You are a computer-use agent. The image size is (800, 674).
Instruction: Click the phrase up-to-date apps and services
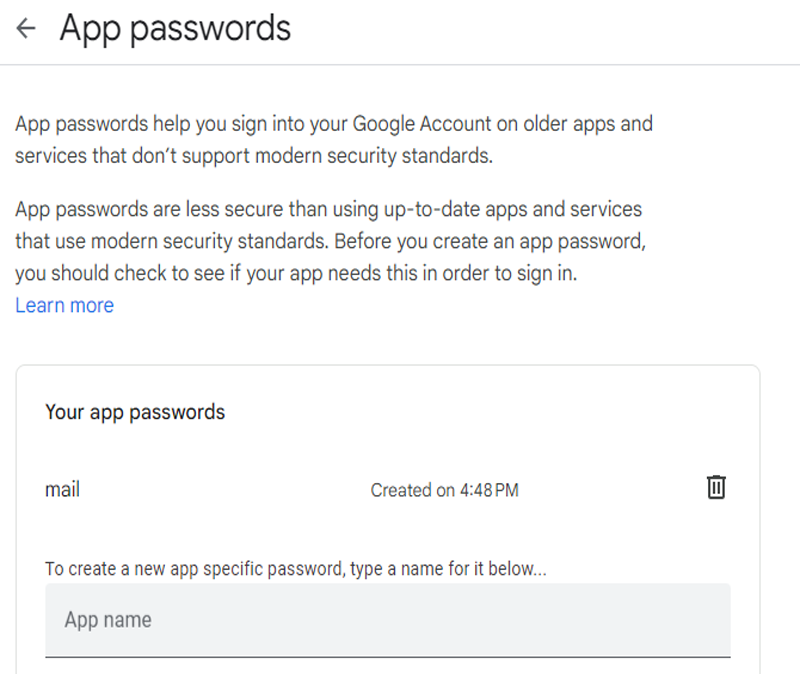coord(513,210)
